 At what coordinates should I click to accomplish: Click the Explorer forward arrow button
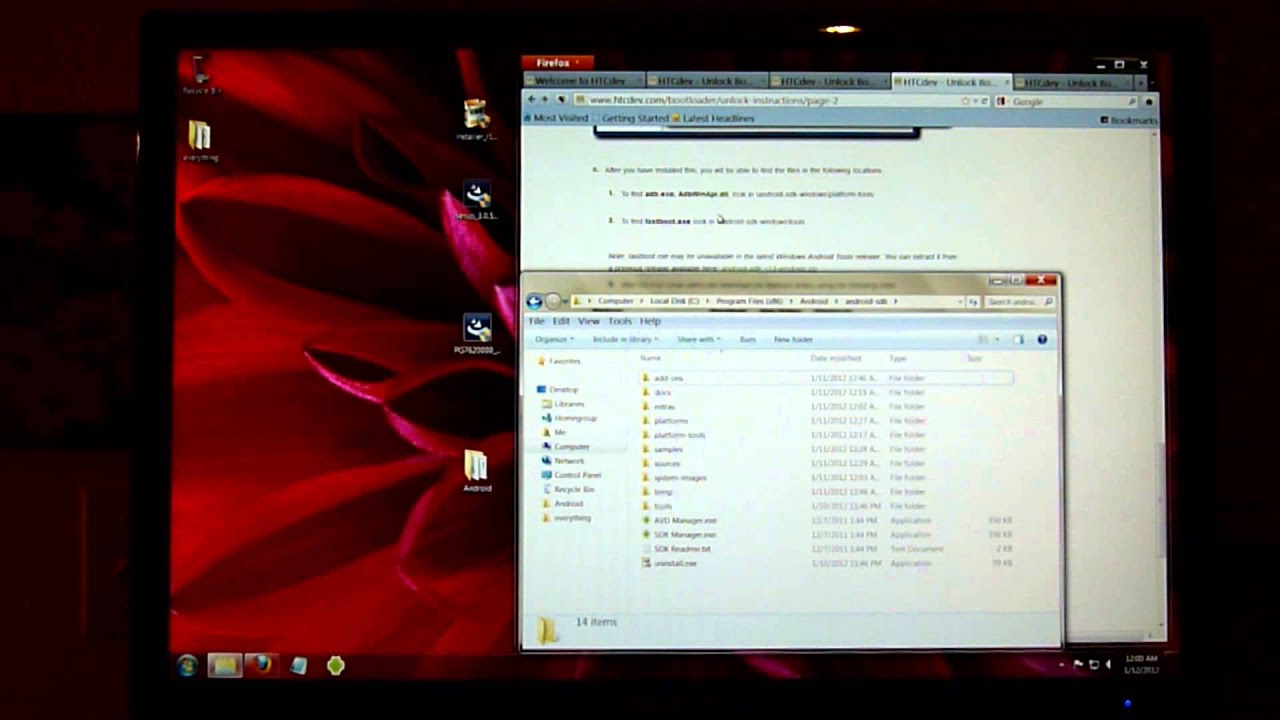(x=552, y=301)
